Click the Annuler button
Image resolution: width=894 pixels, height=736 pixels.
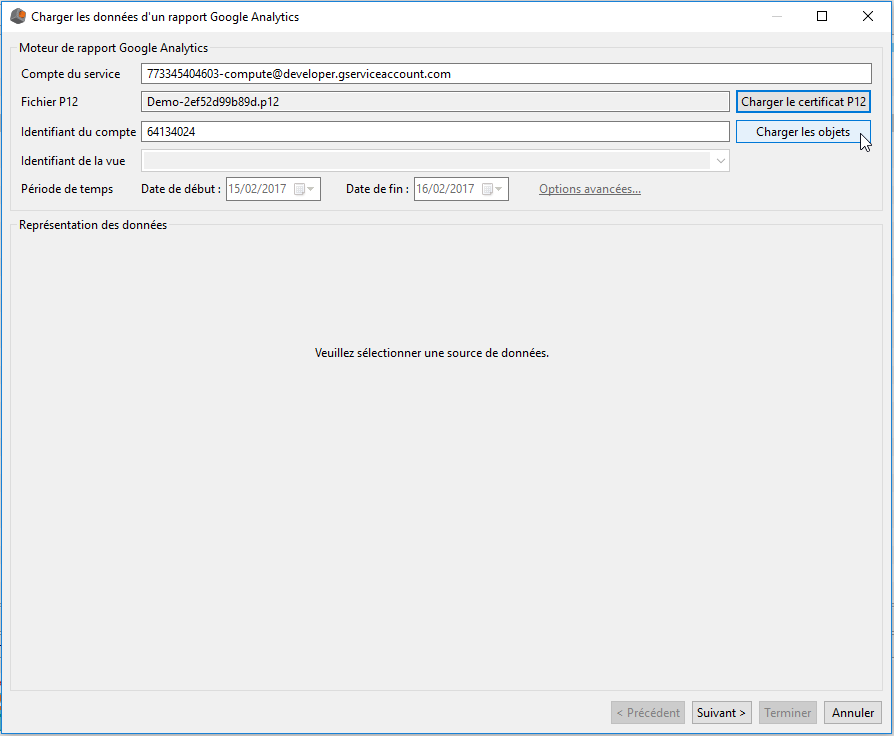tap(852, 713)
